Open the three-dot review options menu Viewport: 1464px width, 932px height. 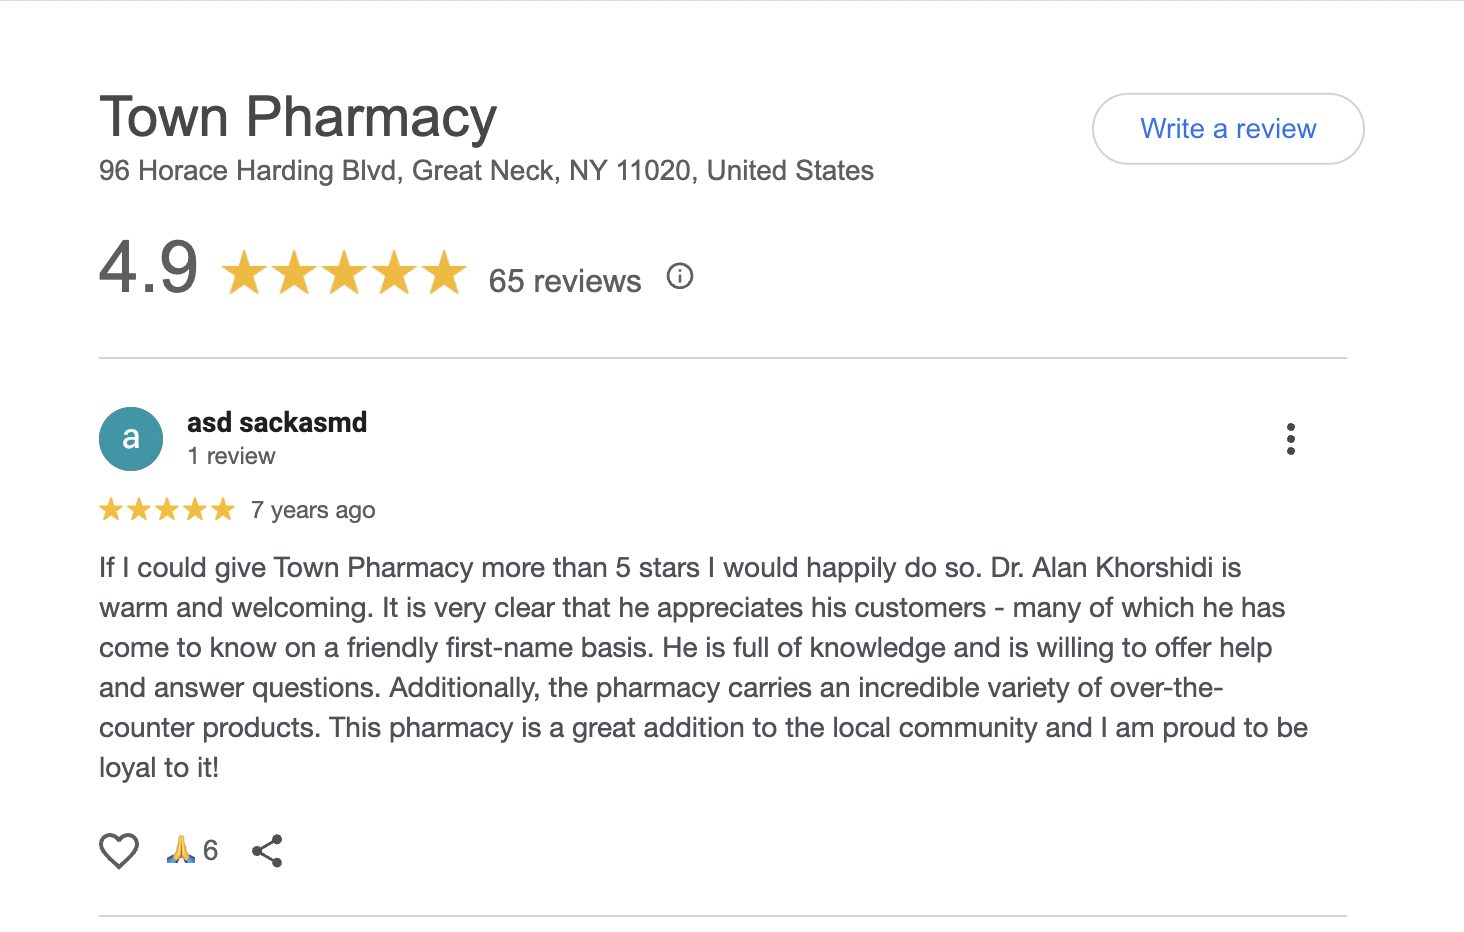1290,439
